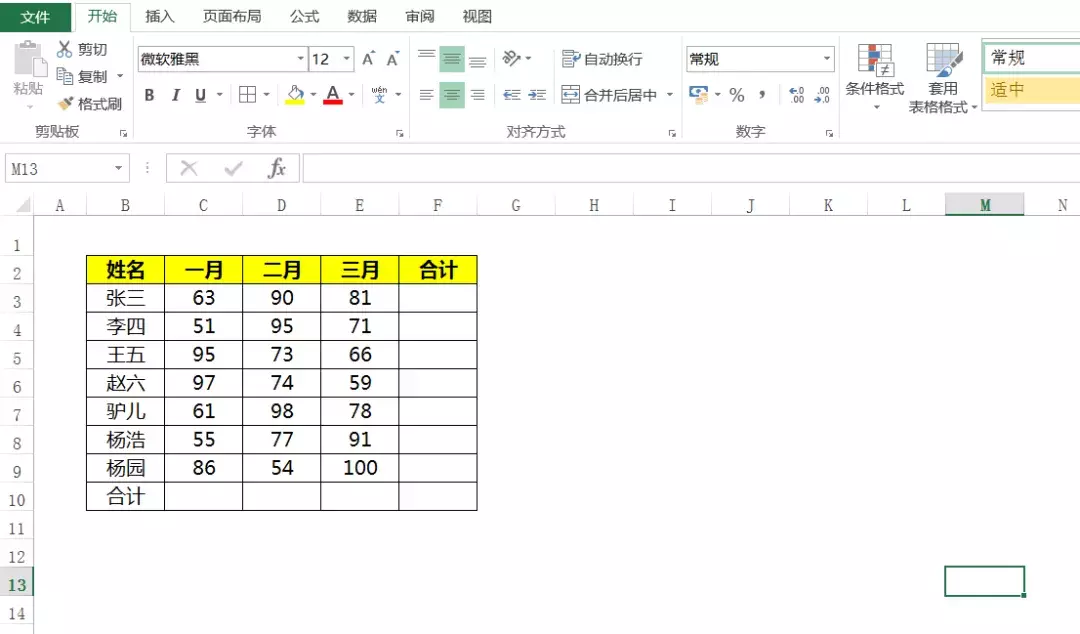Toggle Bold formatting
Screen dimensions: 1080x634
149,95
